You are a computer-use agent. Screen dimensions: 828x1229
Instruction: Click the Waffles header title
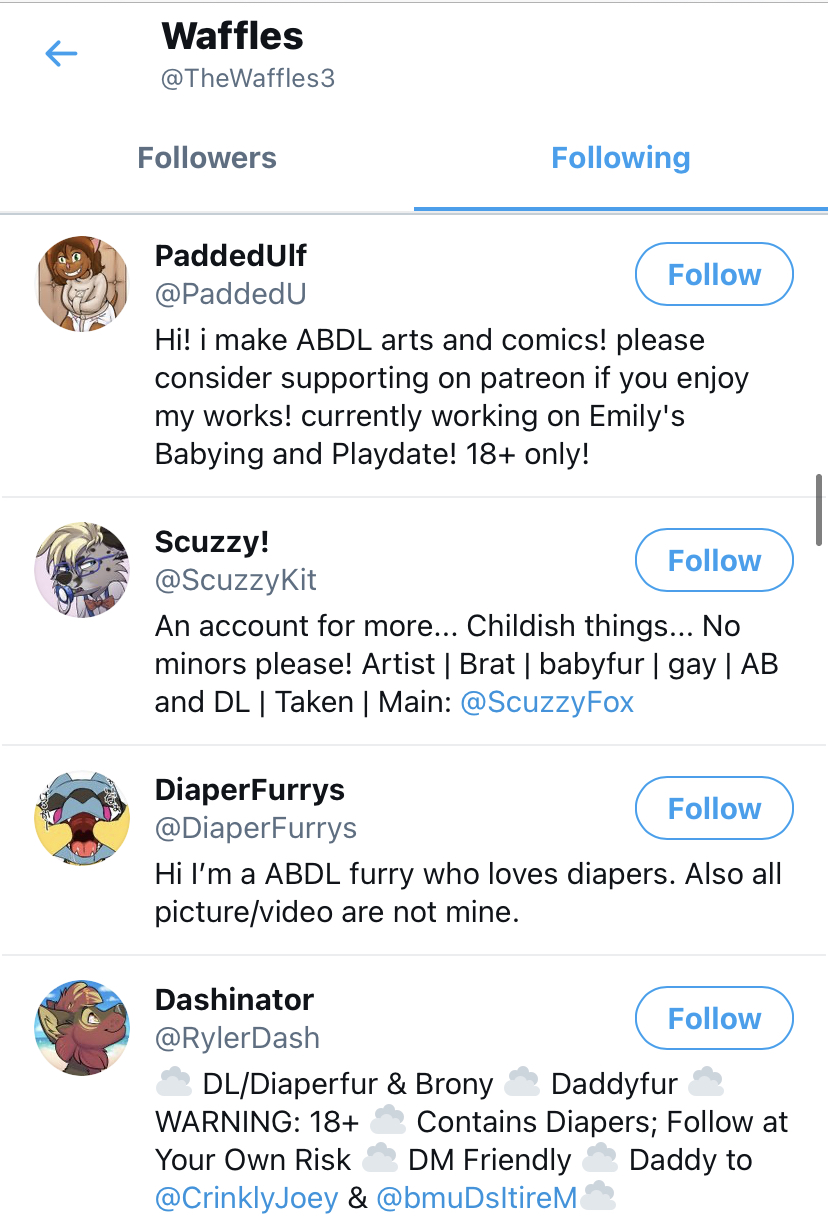(233, 37)
